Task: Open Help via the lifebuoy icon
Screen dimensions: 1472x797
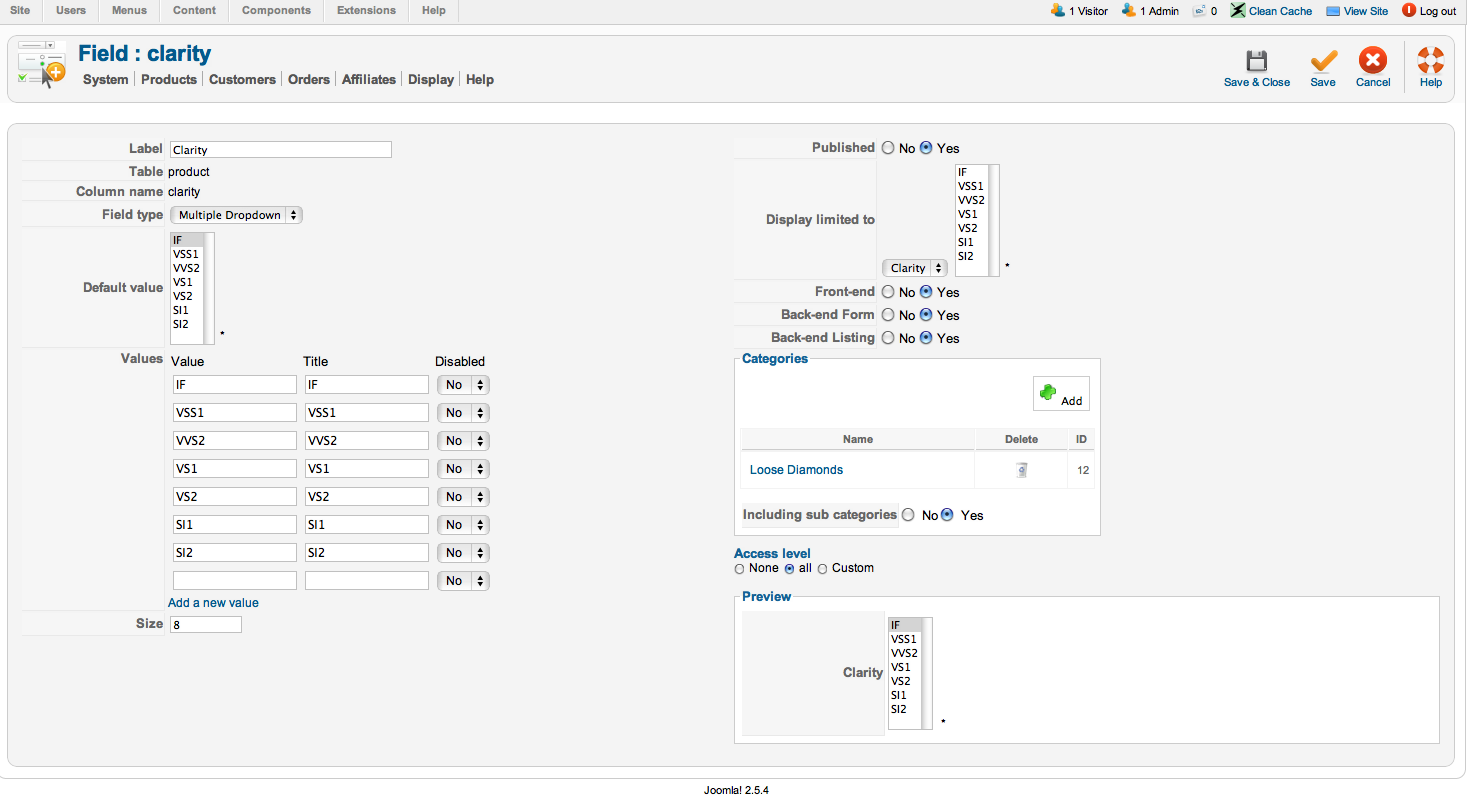Action: point(1431,60)
